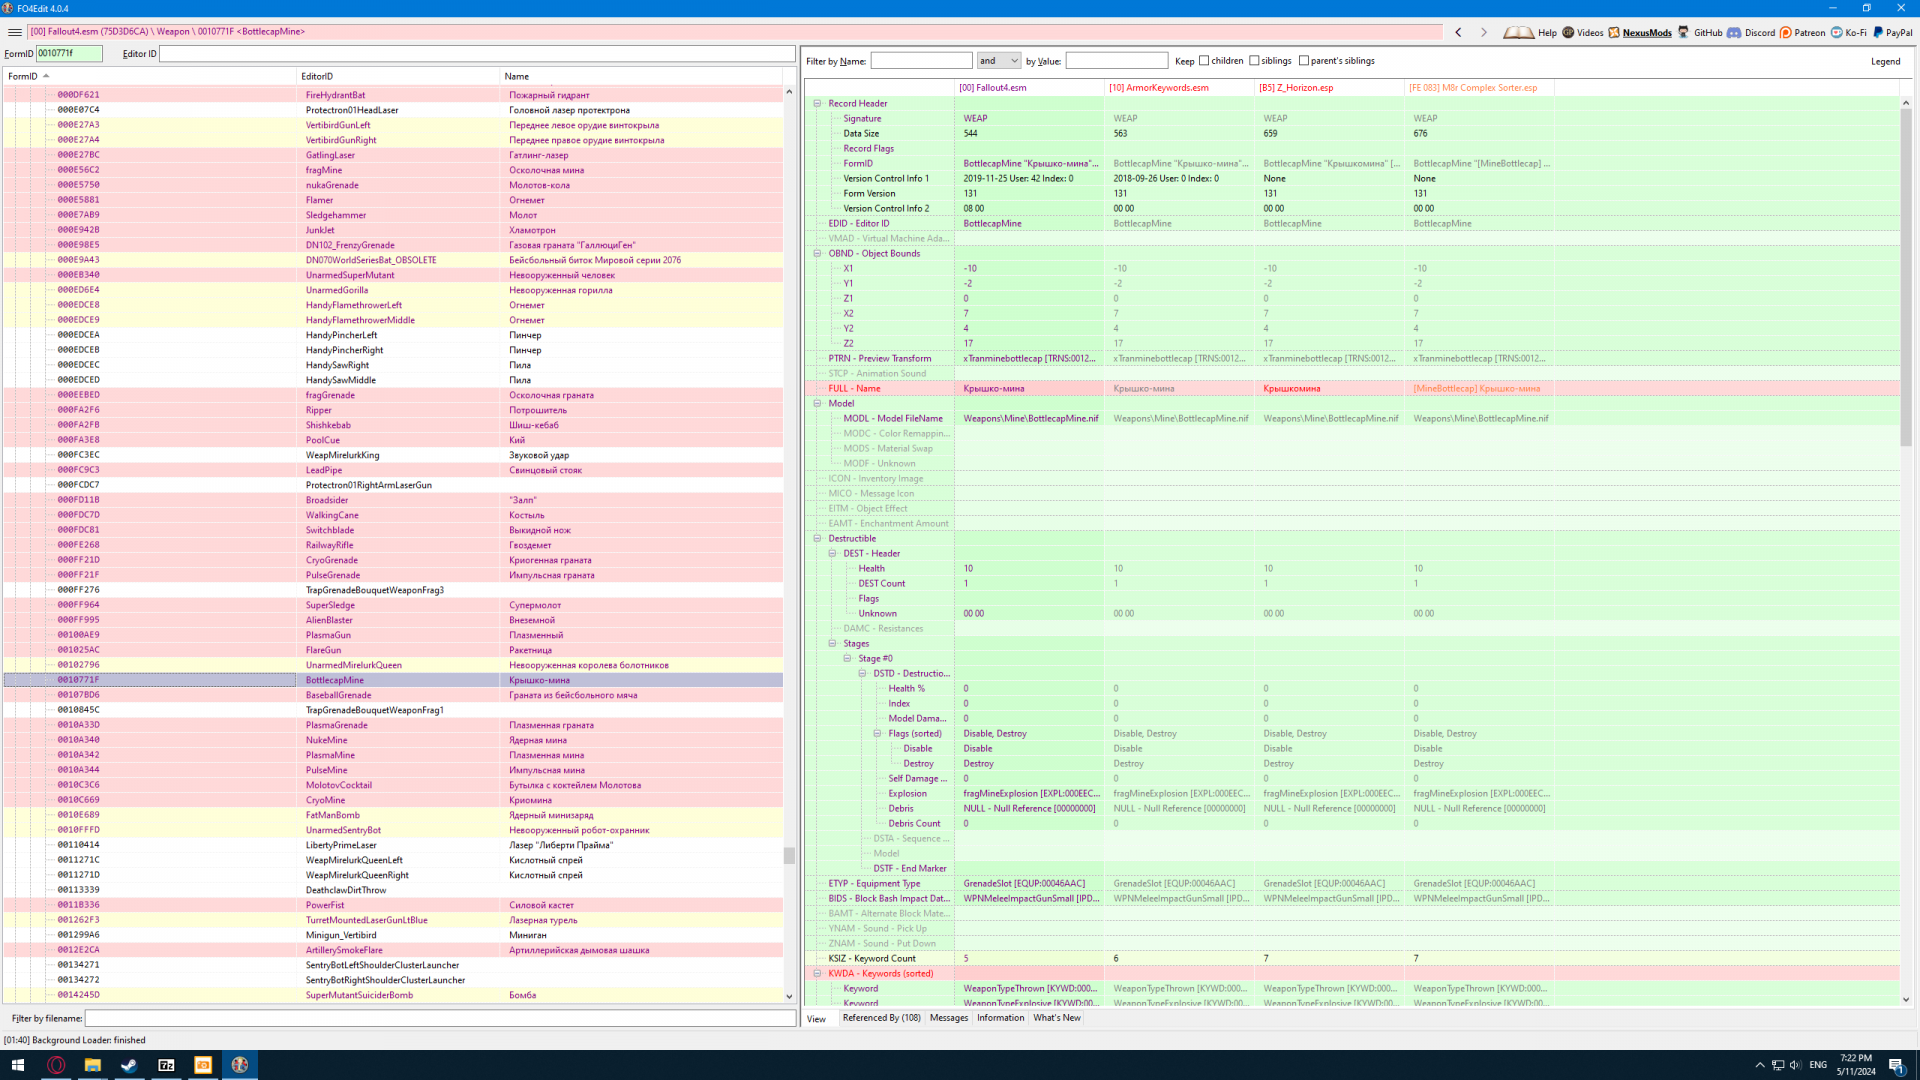Click the Filter by filename field
The image size is (1920, 1080).
440,1018
